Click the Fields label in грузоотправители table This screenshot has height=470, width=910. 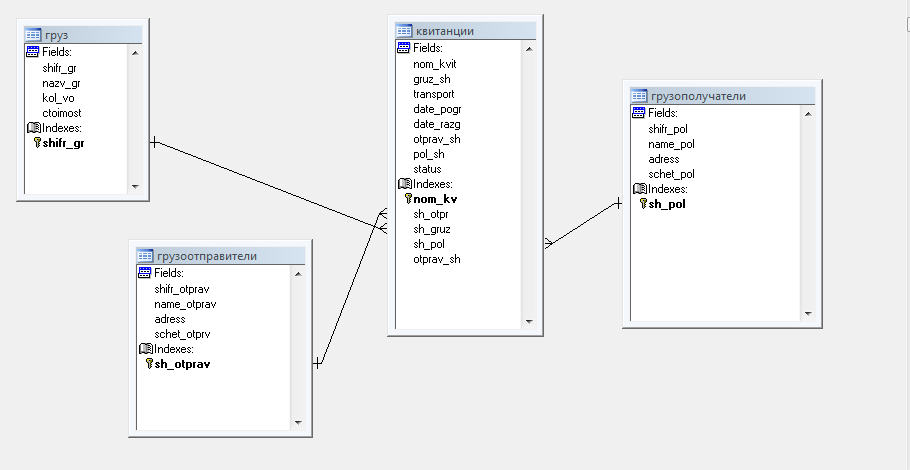pyautogui.click(x=169, y=273)
